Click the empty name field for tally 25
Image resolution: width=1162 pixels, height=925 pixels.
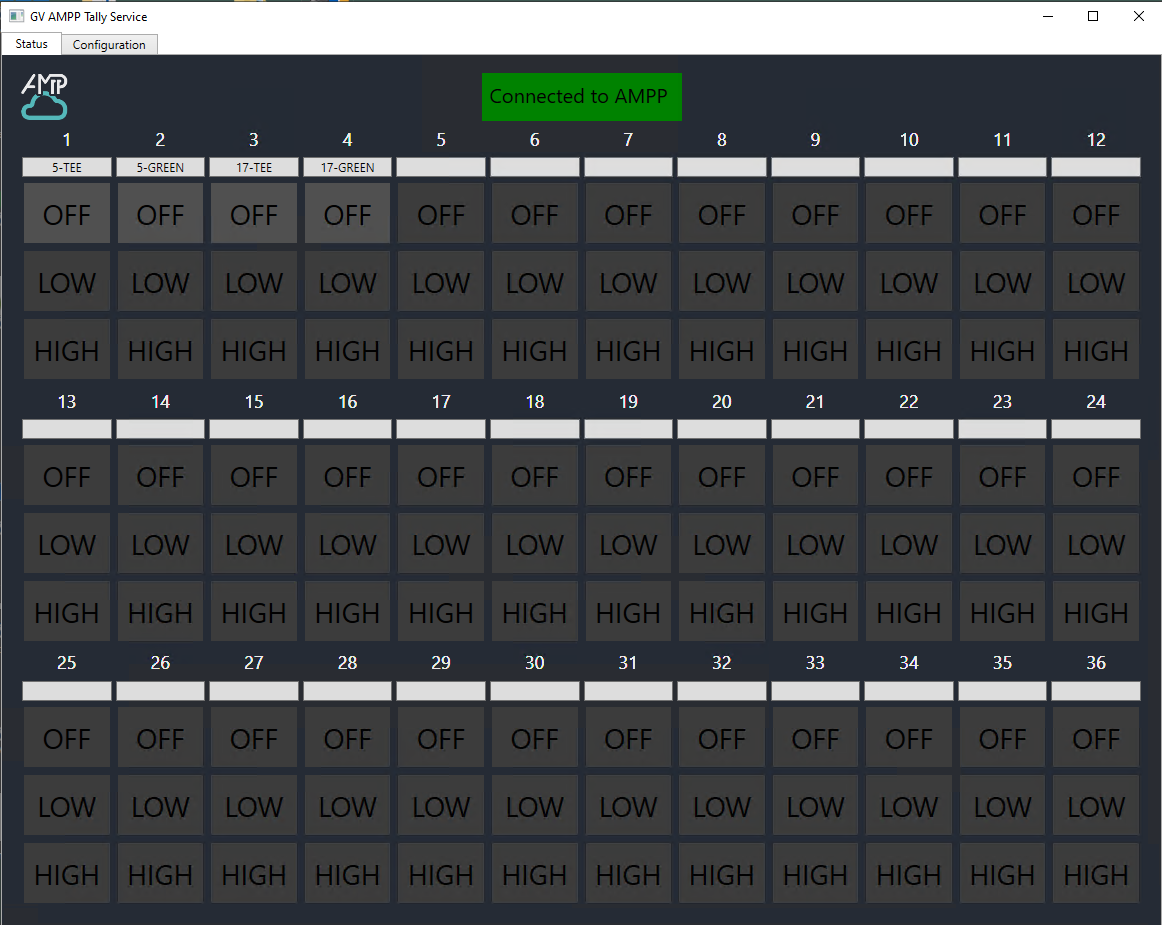(67, 691)
